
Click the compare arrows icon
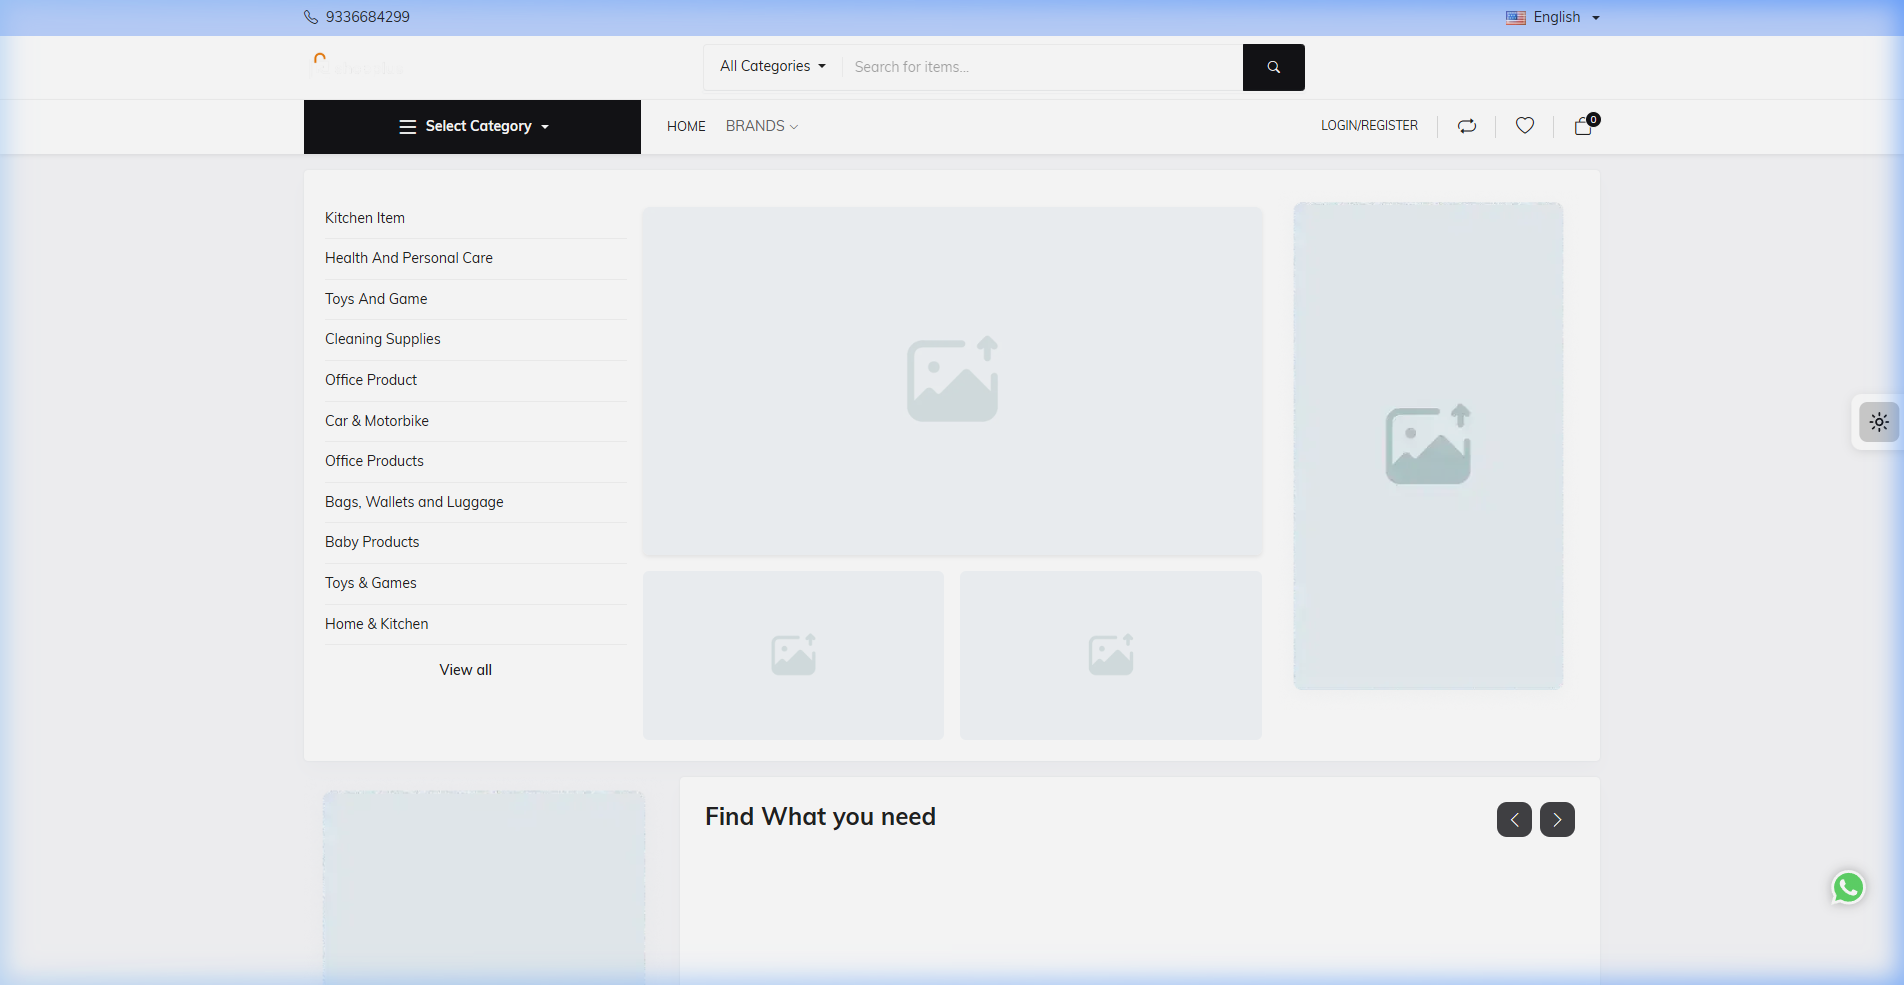pyautogui.click(x=1466, y=126)
